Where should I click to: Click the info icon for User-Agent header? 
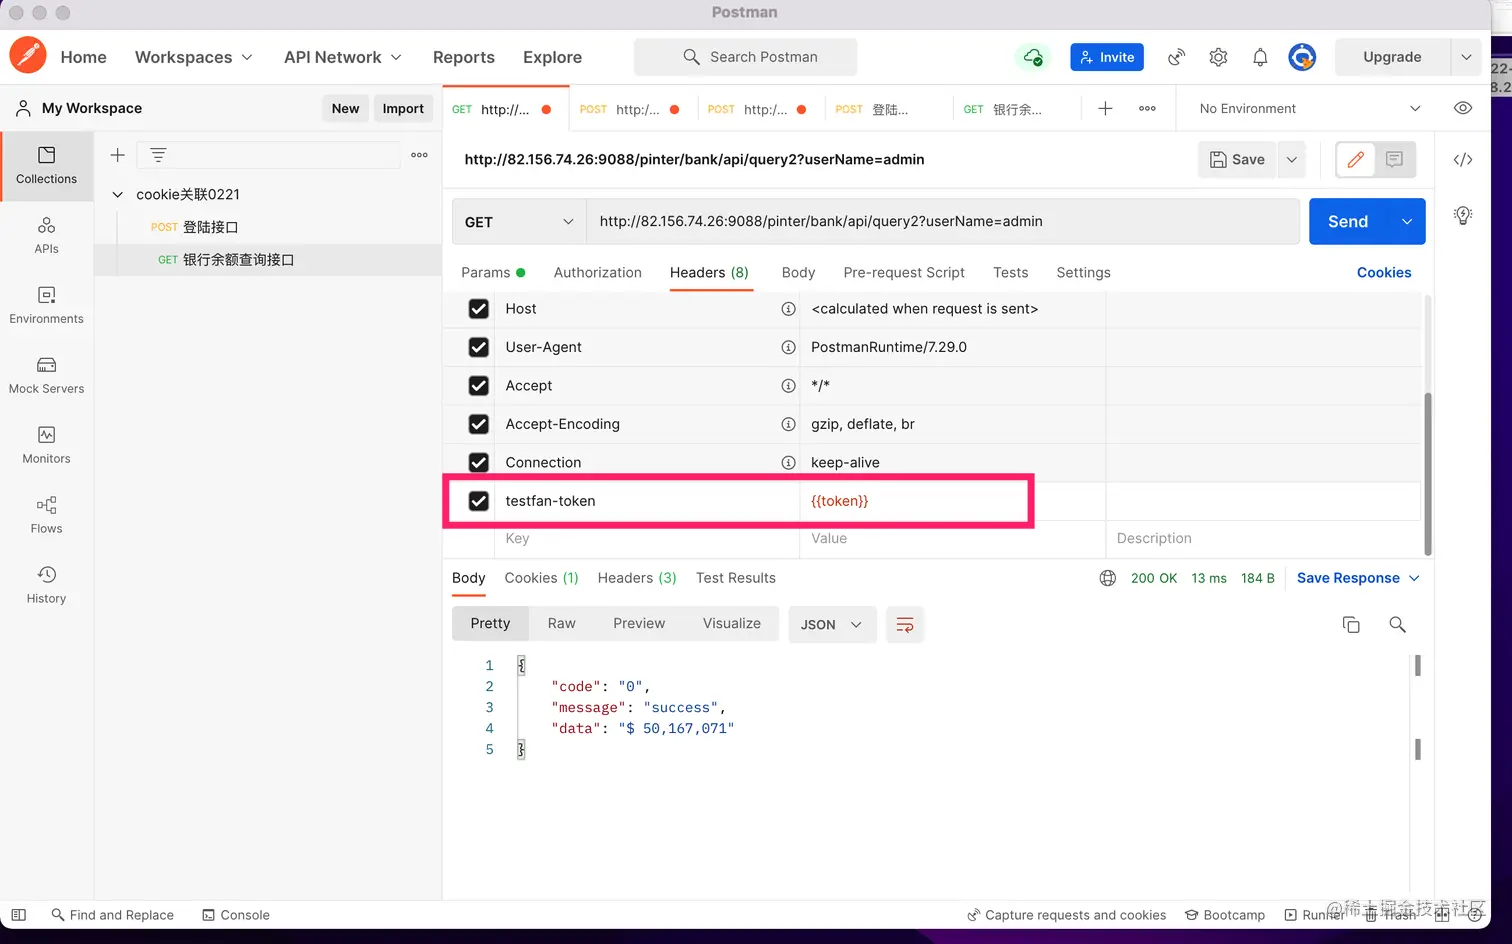tap(788, 347)
